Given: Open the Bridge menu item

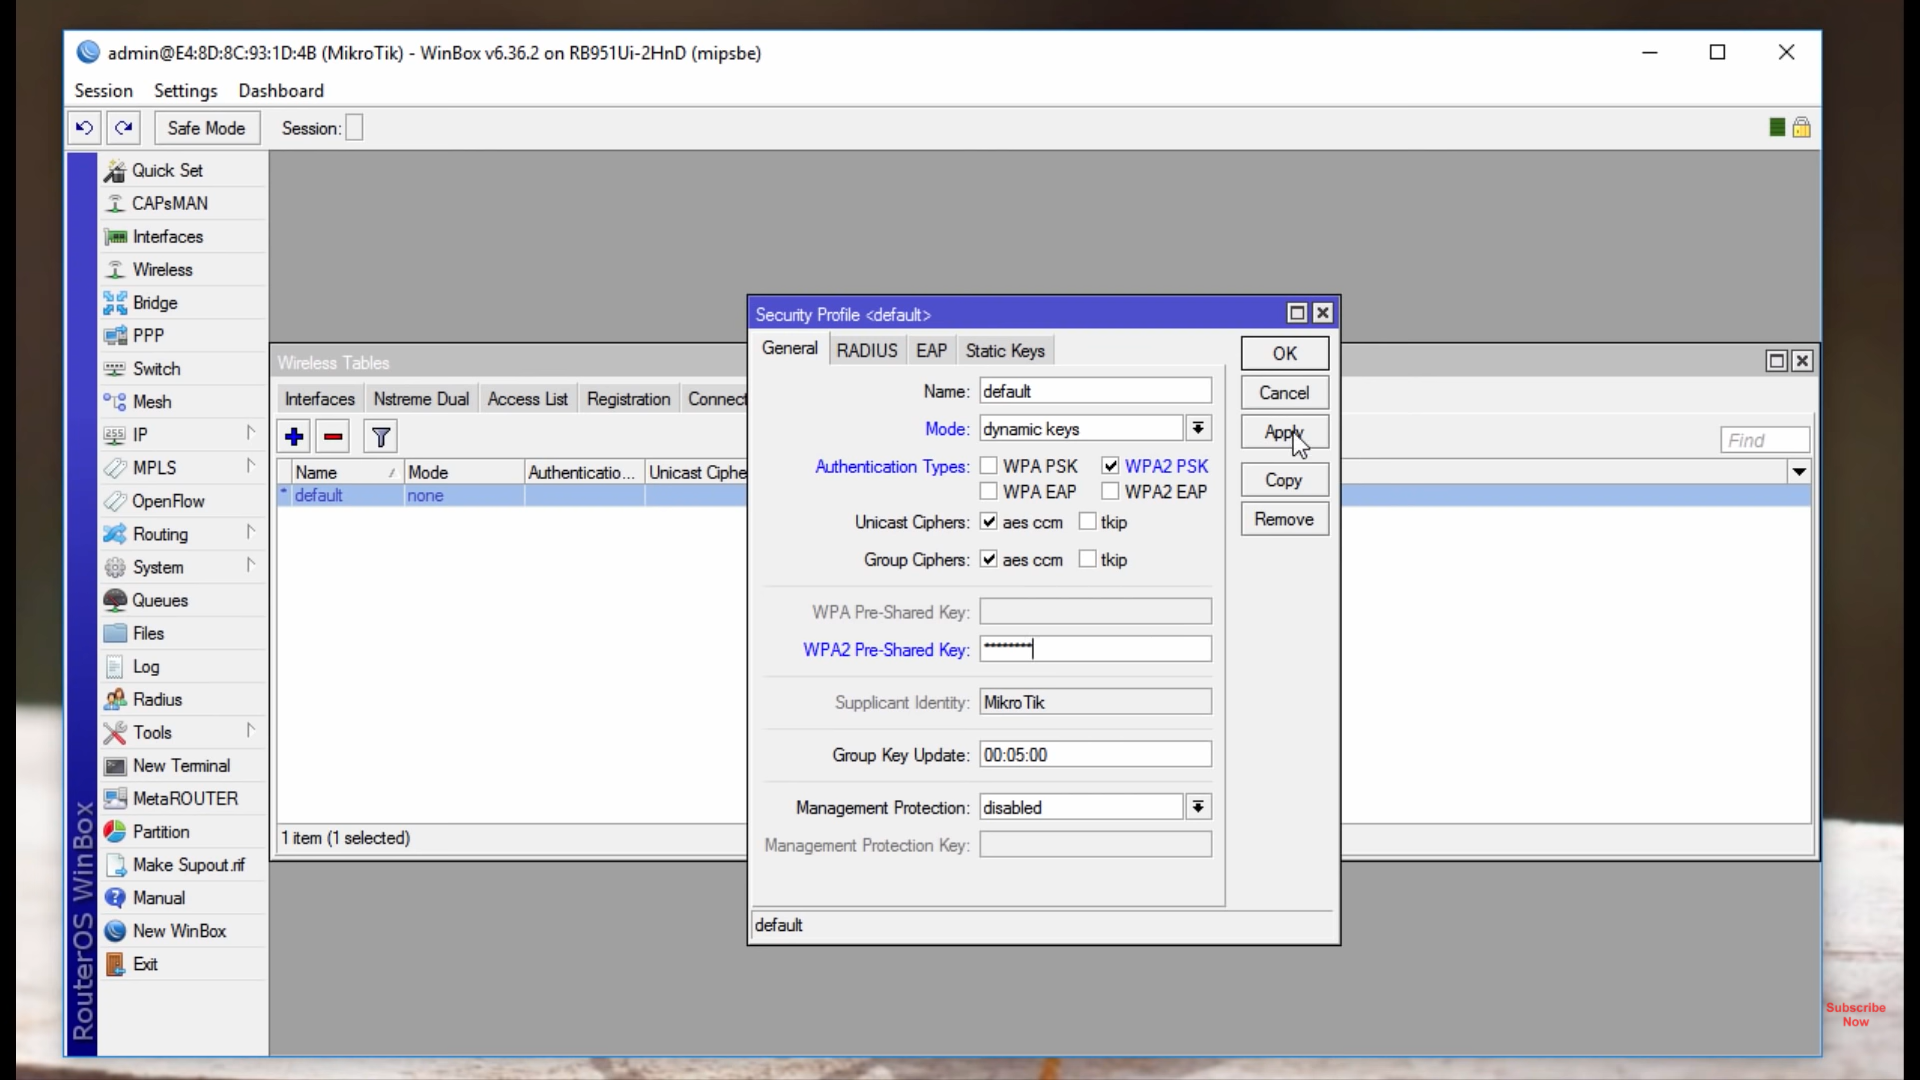Looking at the screenshot, I should point(155,303).
